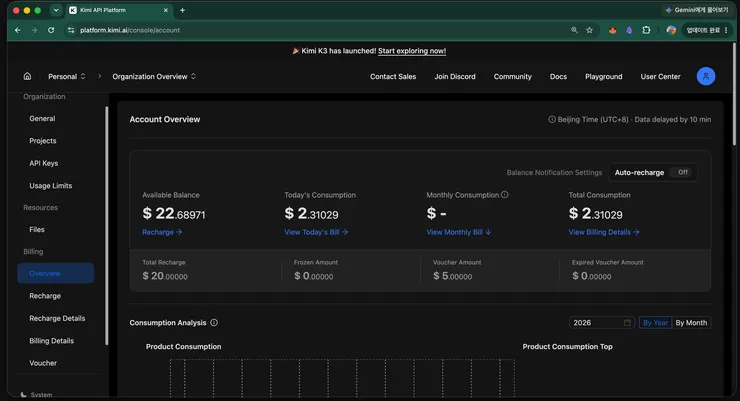Click the browser forward arrow
740x401 pixels.
(34, 30)
